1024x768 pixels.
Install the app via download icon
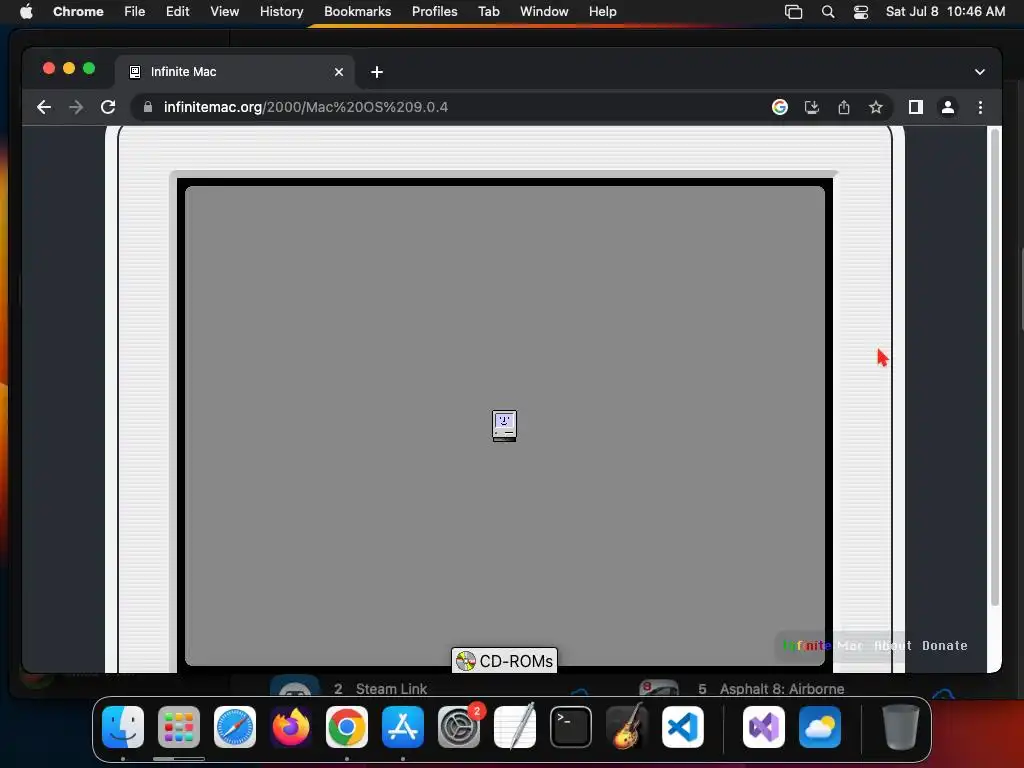coord(812,107)
